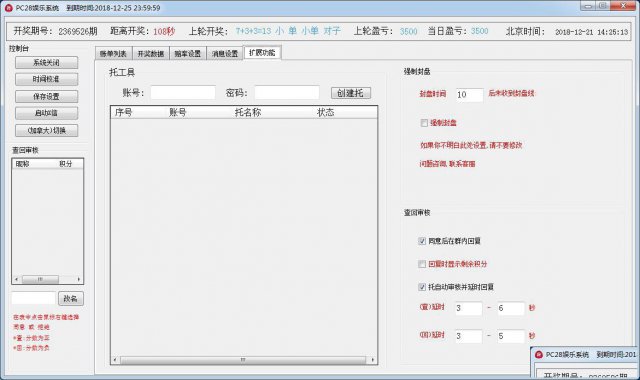This screenshot has height=380, width=640.
Task: Click the 托 list horizontal scrollbar thumb
Action: [243, 360]
